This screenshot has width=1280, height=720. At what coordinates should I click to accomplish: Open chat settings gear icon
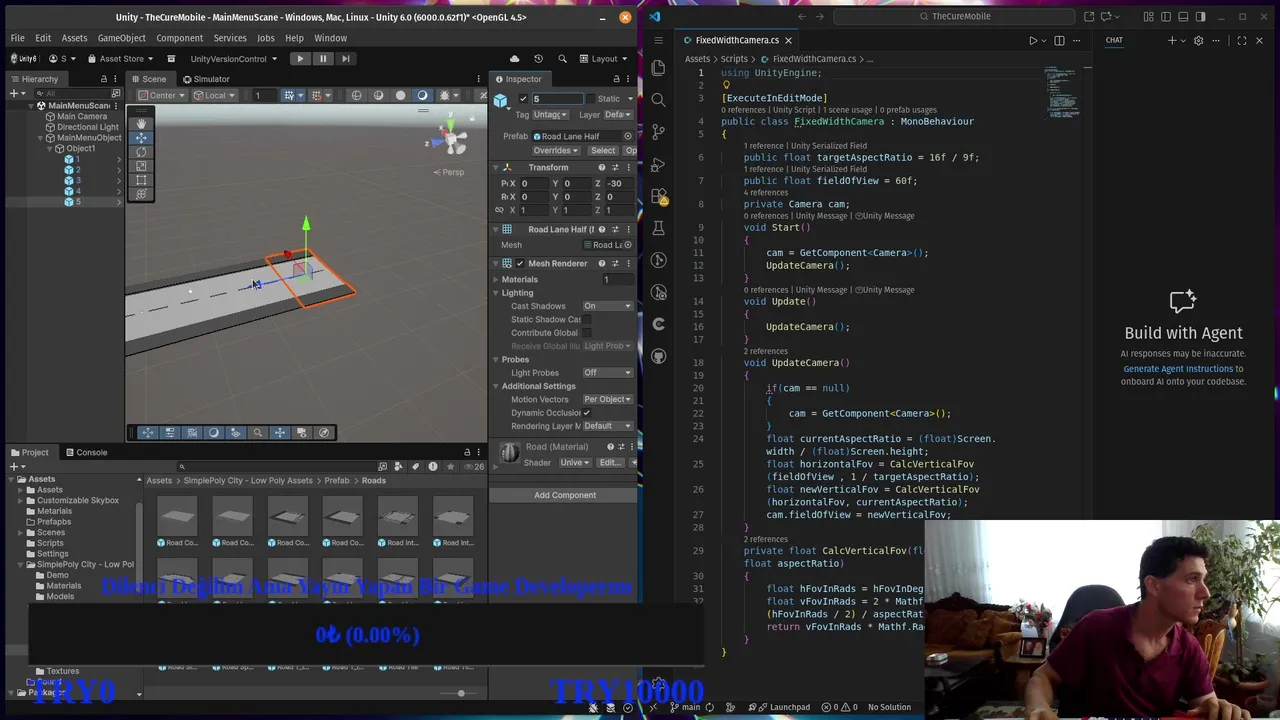(x=1198, y=40)
